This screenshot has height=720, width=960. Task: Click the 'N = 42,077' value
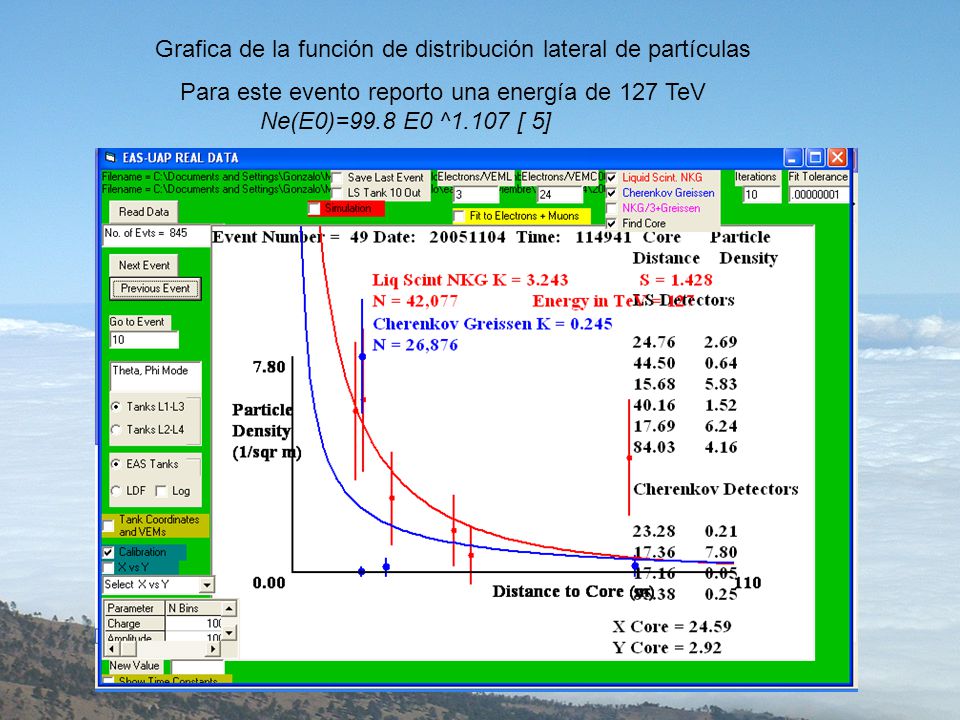coord(415,301)
